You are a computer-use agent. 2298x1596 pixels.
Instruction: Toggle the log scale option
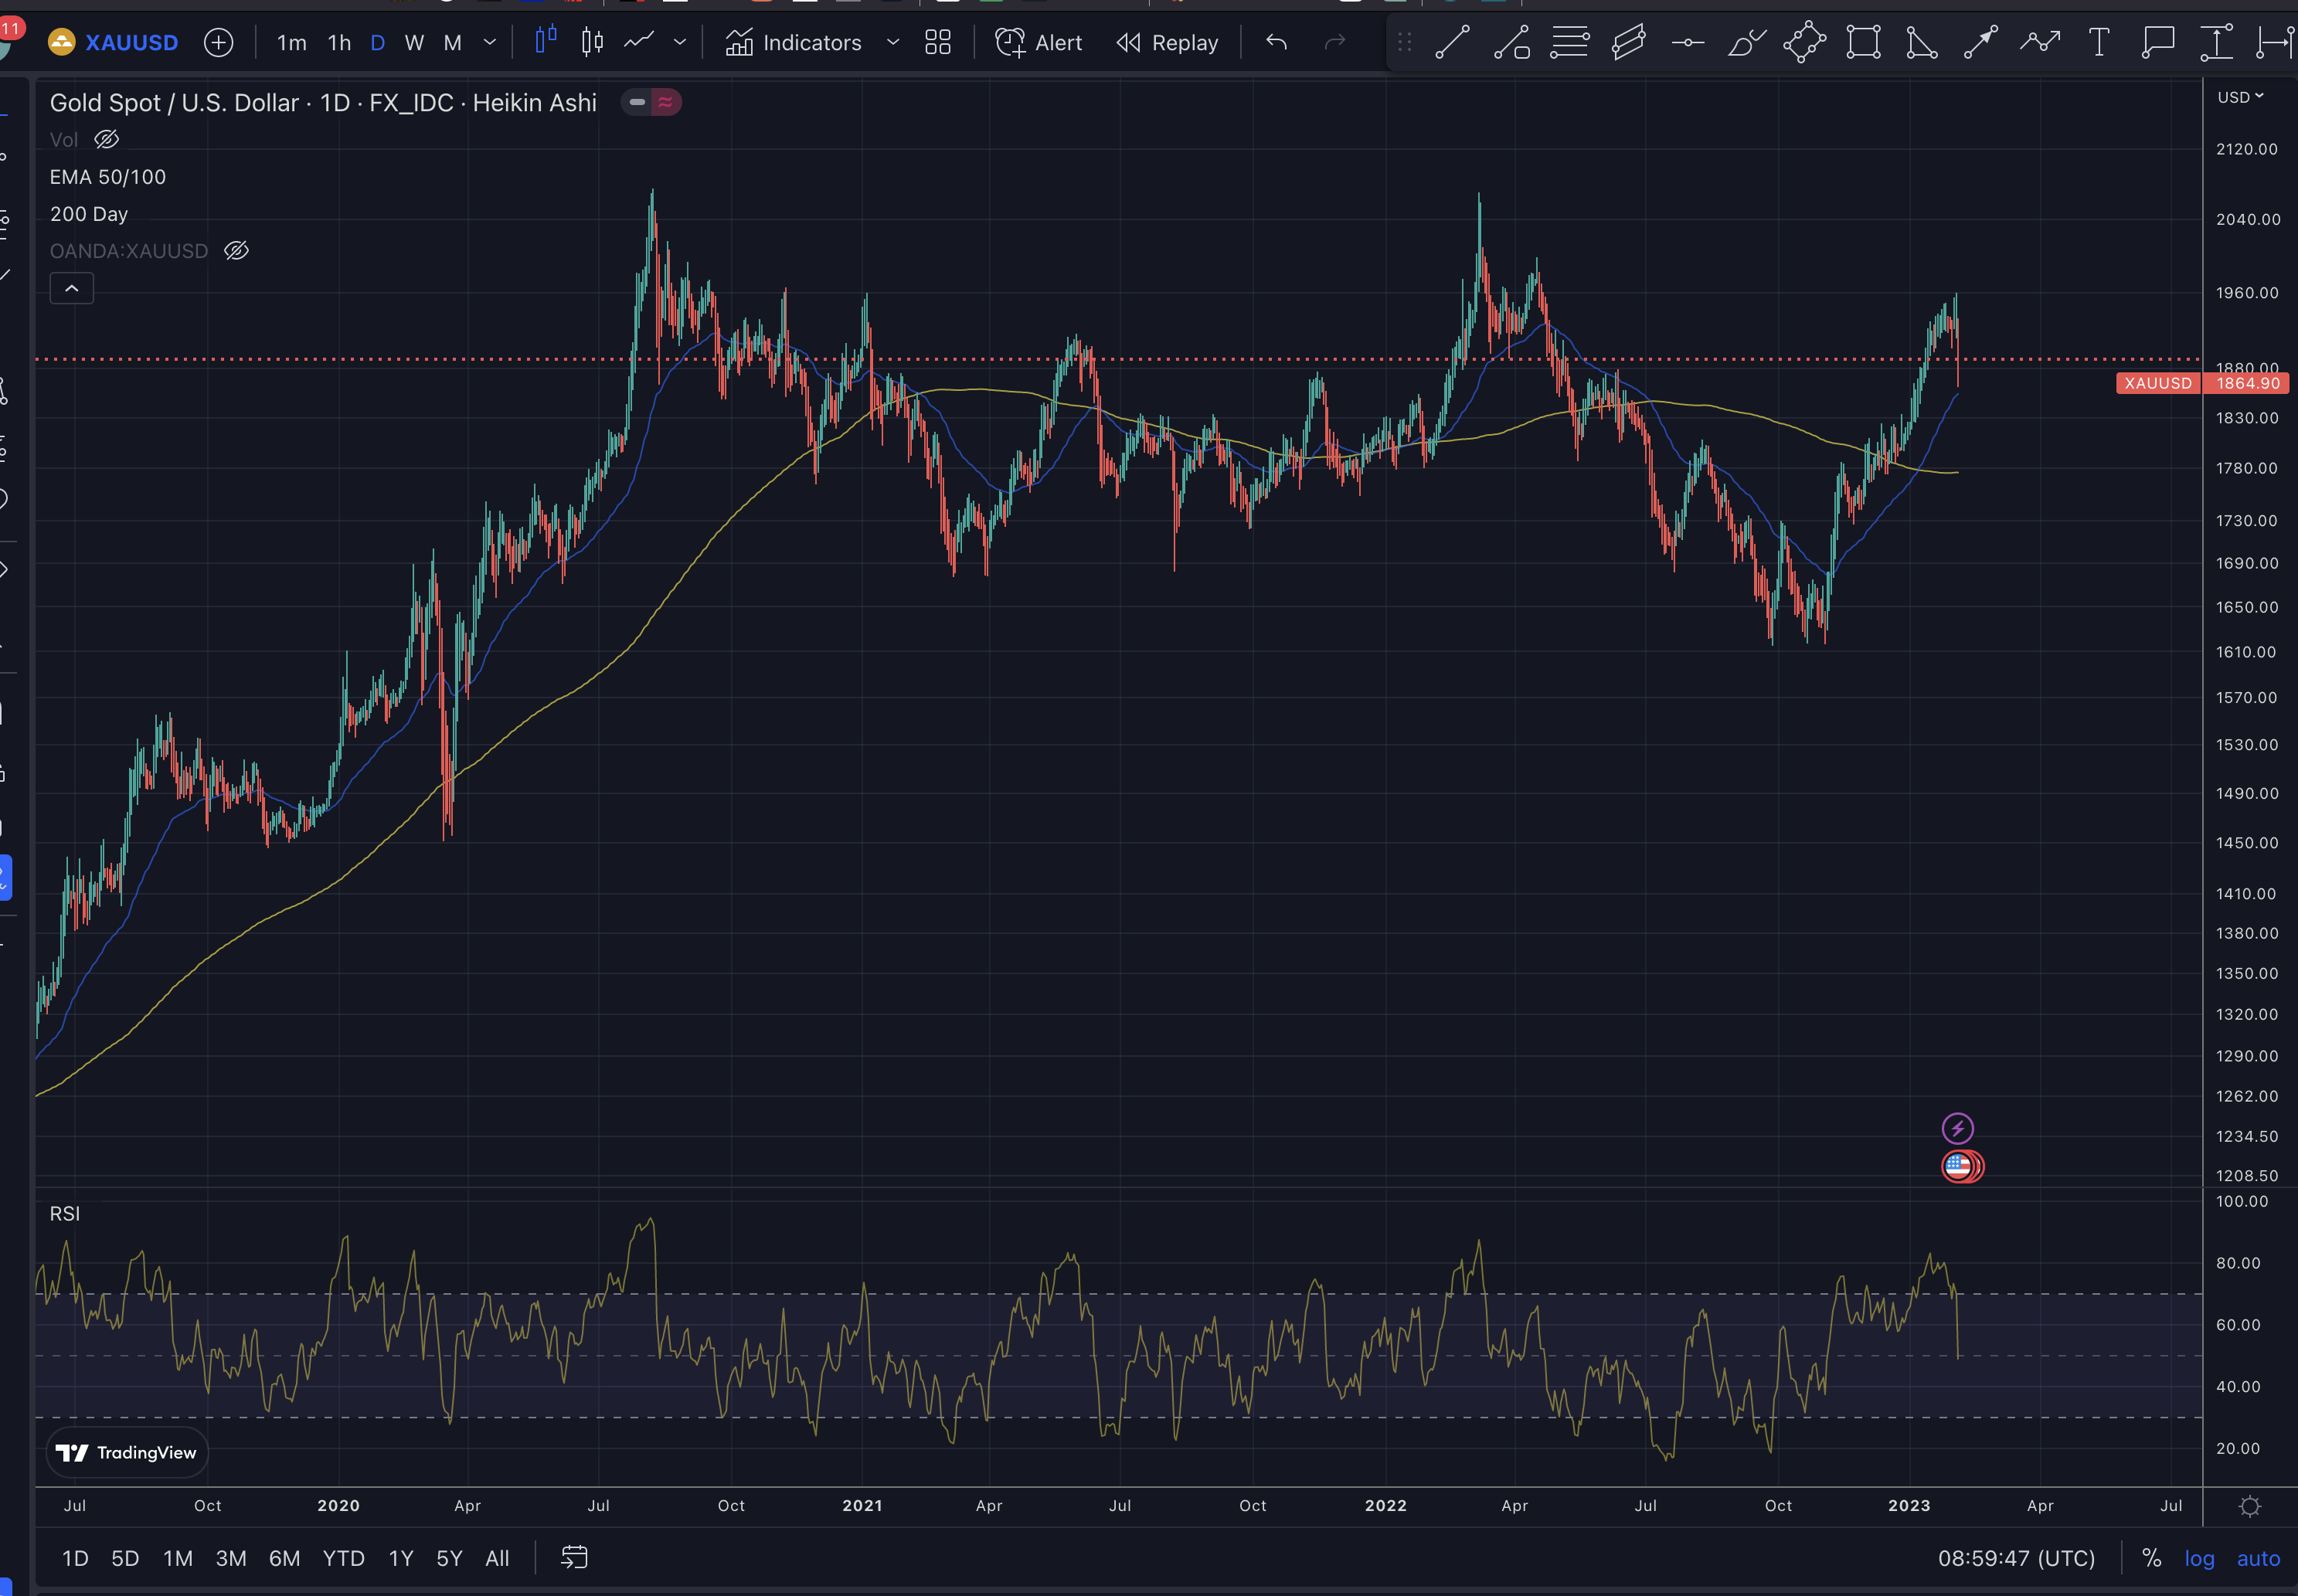(x=2199, y=1558)
